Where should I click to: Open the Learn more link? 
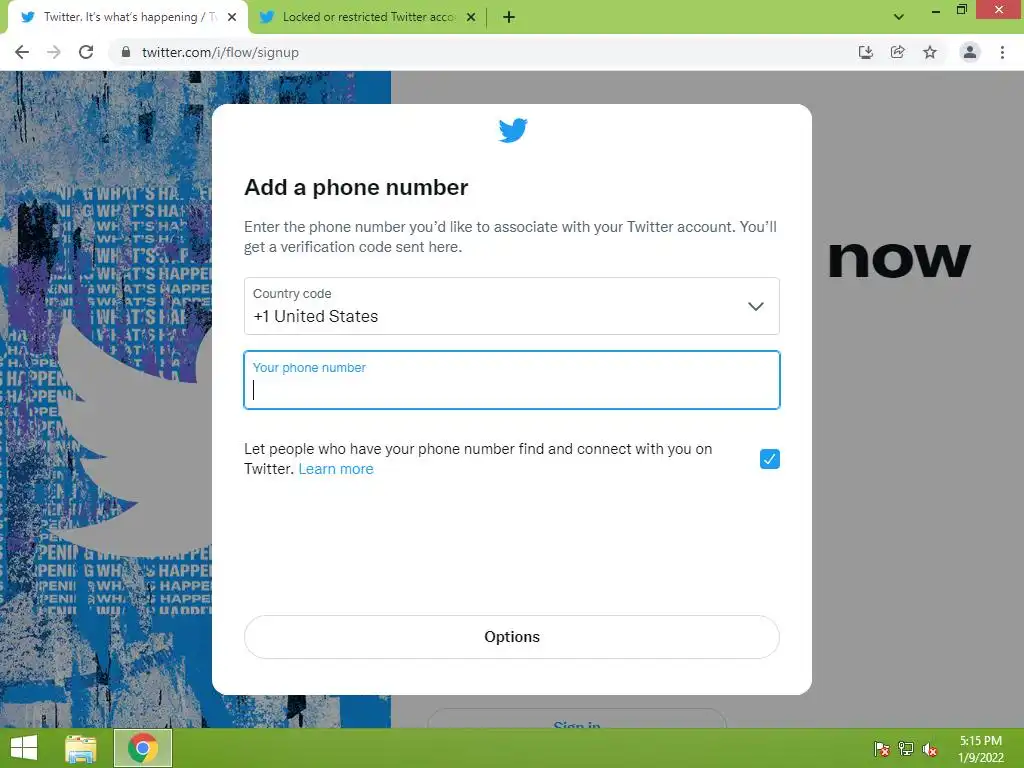336,469
